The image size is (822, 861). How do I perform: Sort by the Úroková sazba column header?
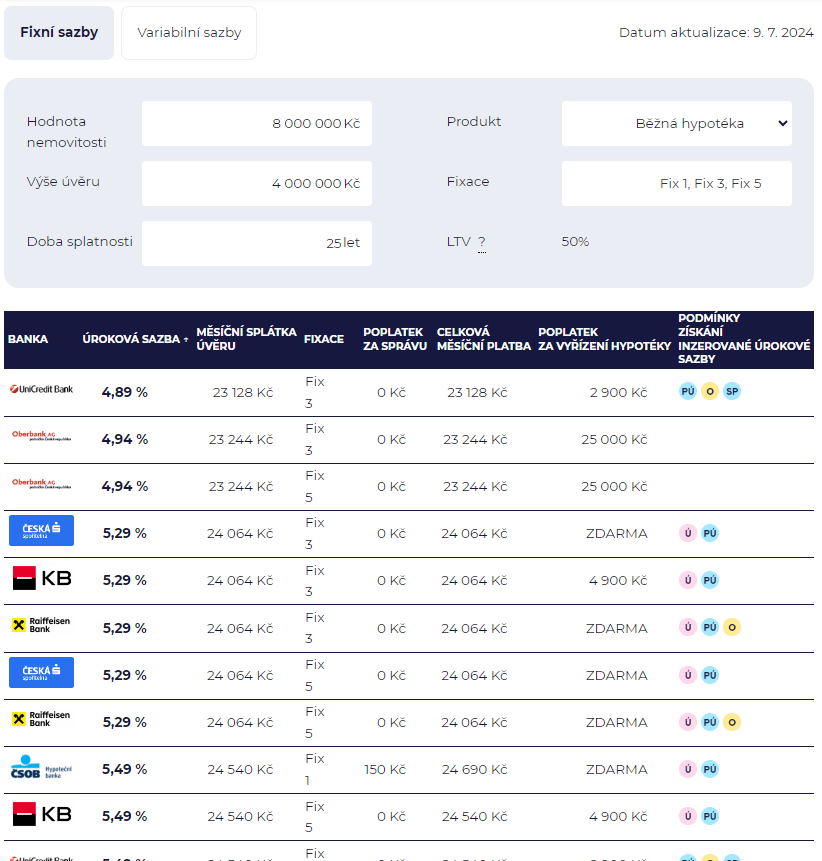tap(135, 339)
